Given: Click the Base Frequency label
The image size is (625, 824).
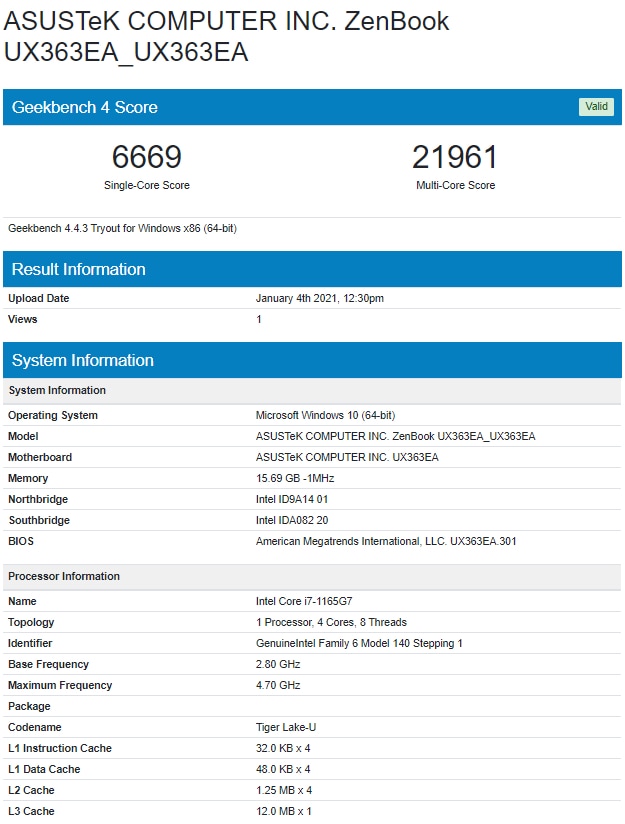Looking at the screenshot, I should [x=48, y=664].
